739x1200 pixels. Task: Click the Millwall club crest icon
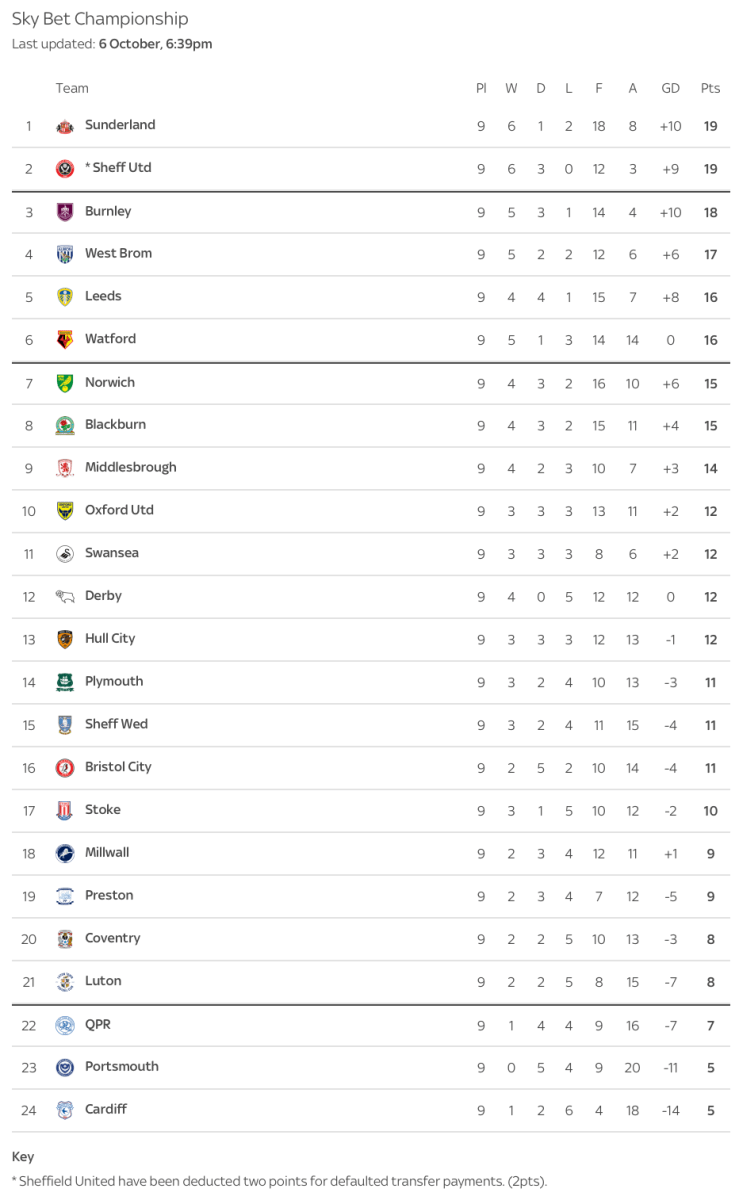(x=65, y=854)
